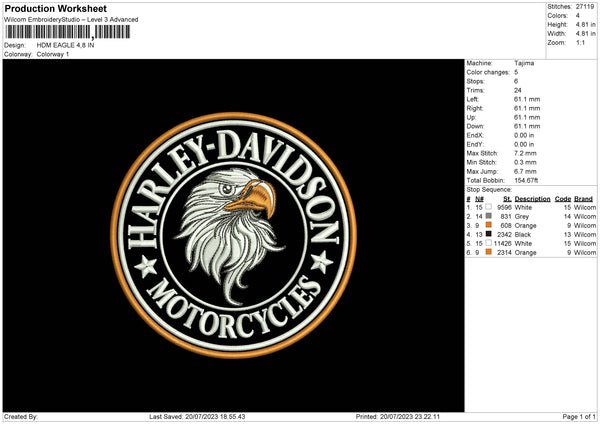Click stitch count '11426' in stop 5
This screenshot has height=424, width=600.
(503, 244)
